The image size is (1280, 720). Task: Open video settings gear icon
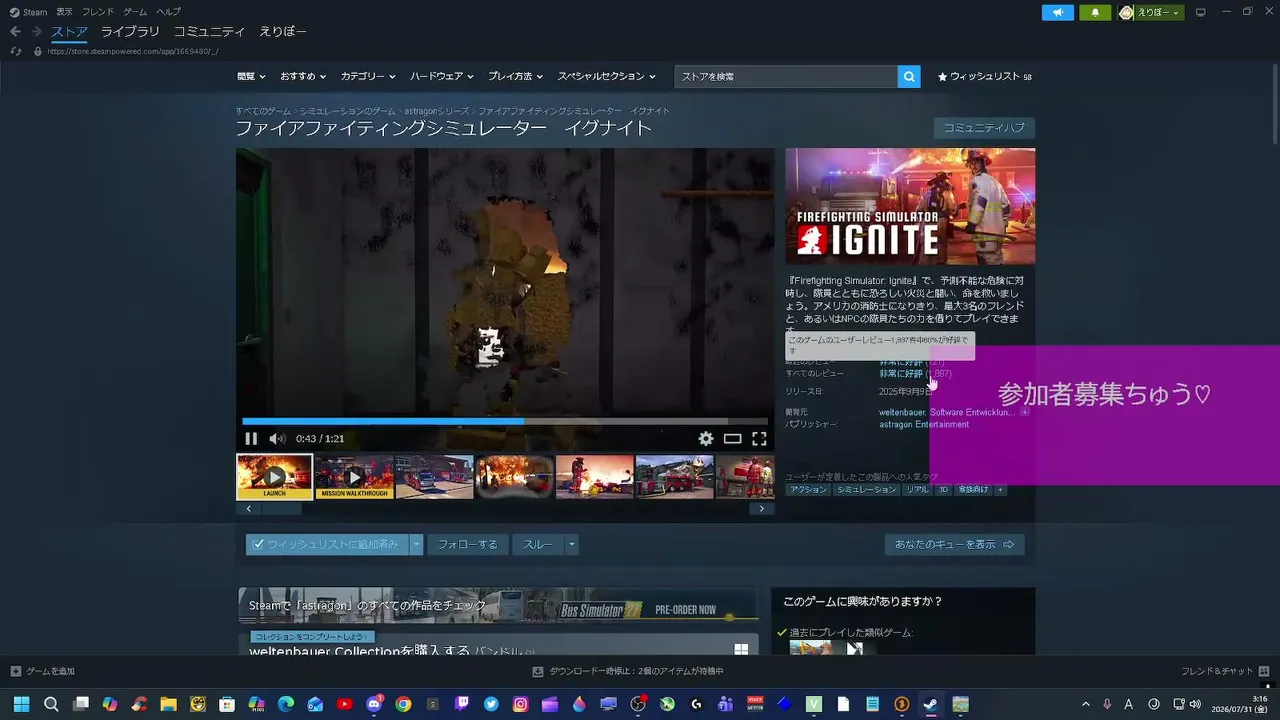pyautogui.click(x=706, y=439)
